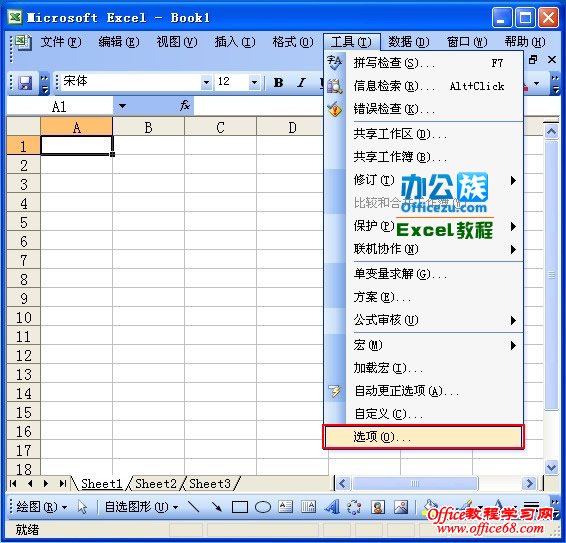The height and width of the screenshot is (543, 566).
Task: Choose 选项 Options in Tools menu
Action: pos(423,437)
